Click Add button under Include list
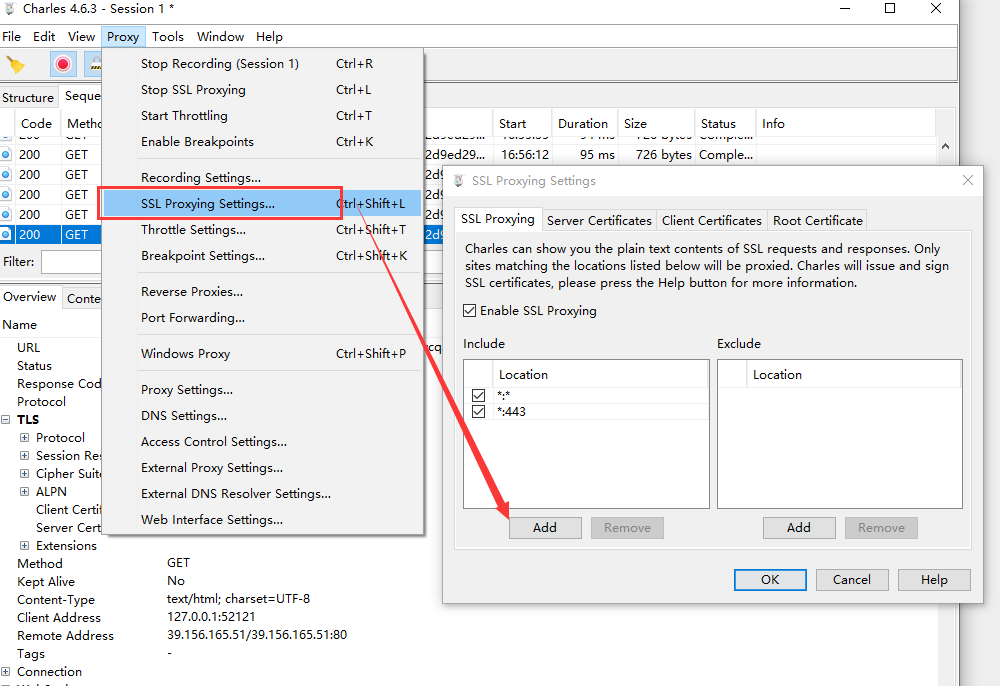Screen dimensions: 1000x686 click(x=545, y=528)
